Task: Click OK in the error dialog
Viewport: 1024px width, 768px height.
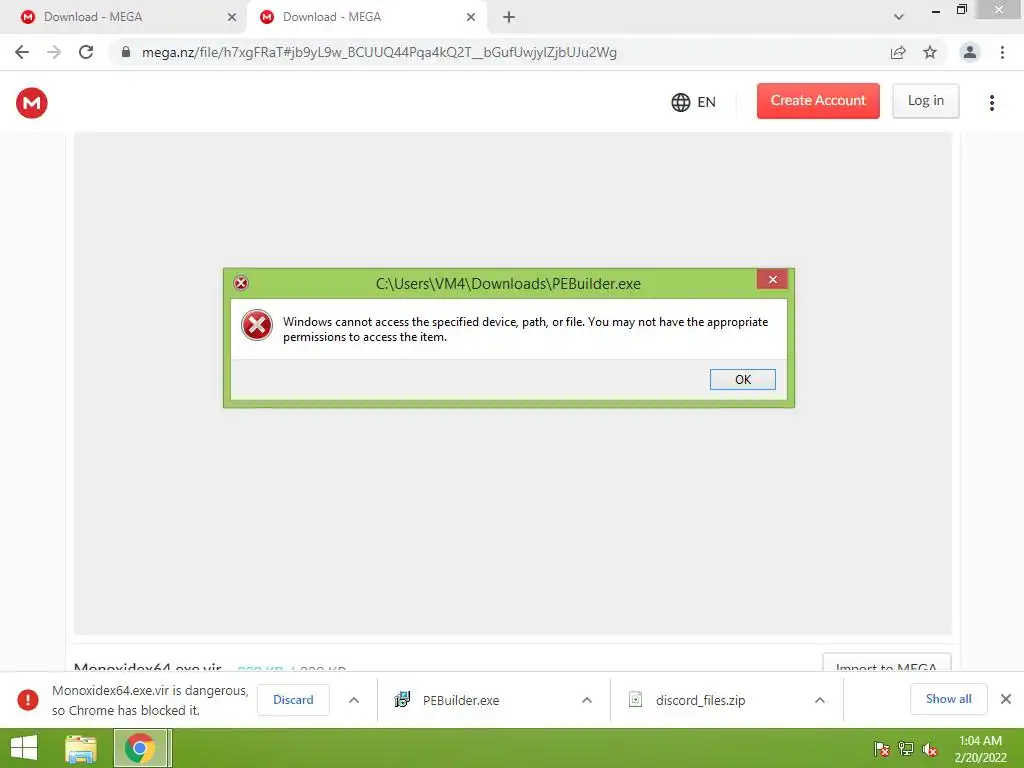Action: click(x=743, y=379)
